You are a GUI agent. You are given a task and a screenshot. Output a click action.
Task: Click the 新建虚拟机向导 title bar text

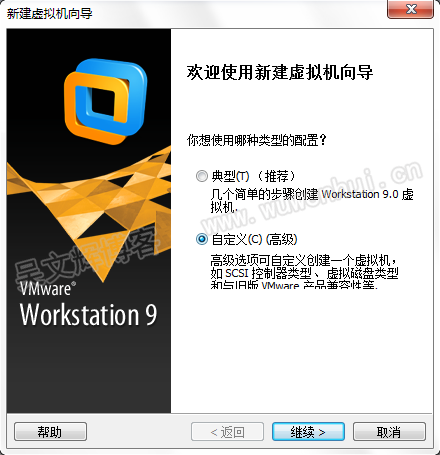(49, 14)
